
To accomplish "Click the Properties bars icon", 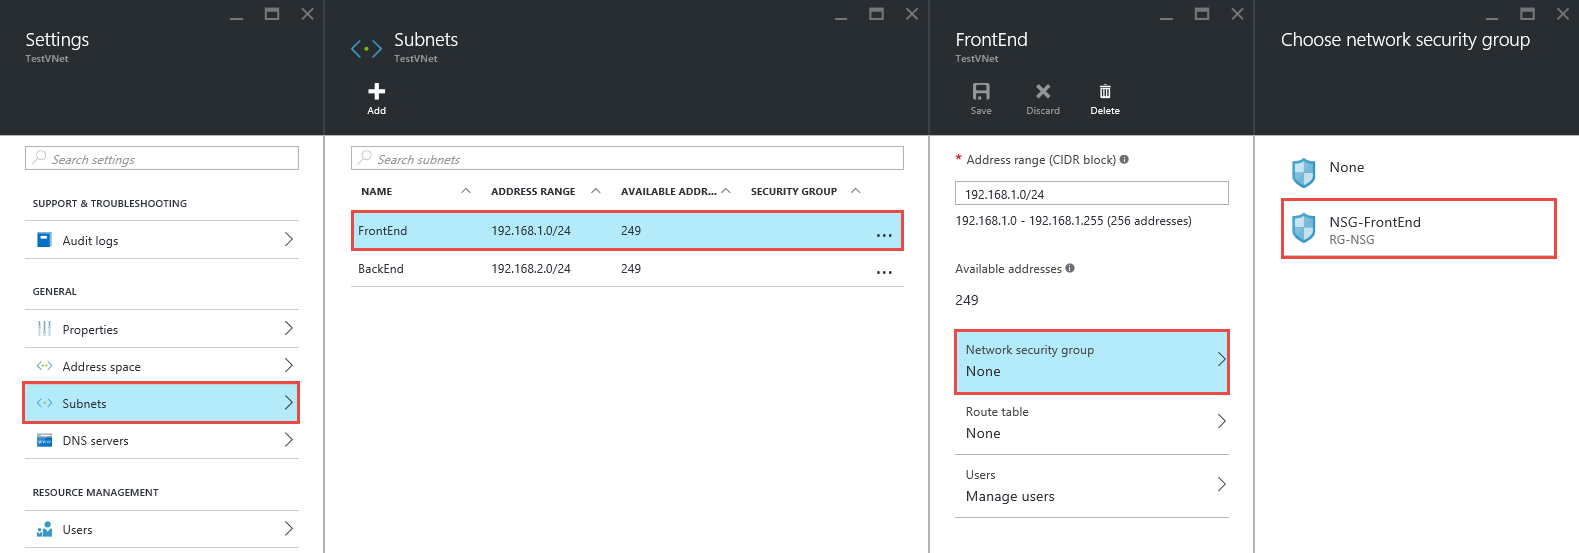I will point(44,329).
